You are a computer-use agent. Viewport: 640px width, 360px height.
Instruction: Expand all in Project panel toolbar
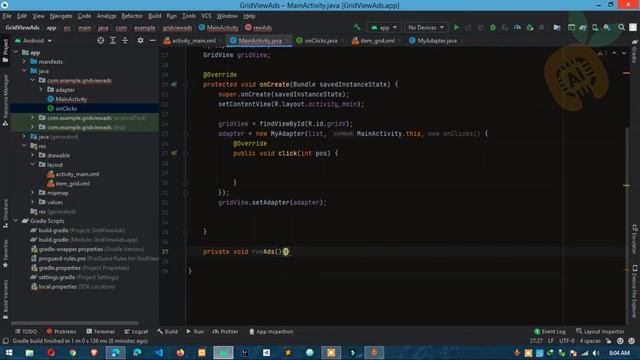click(113, 40)
